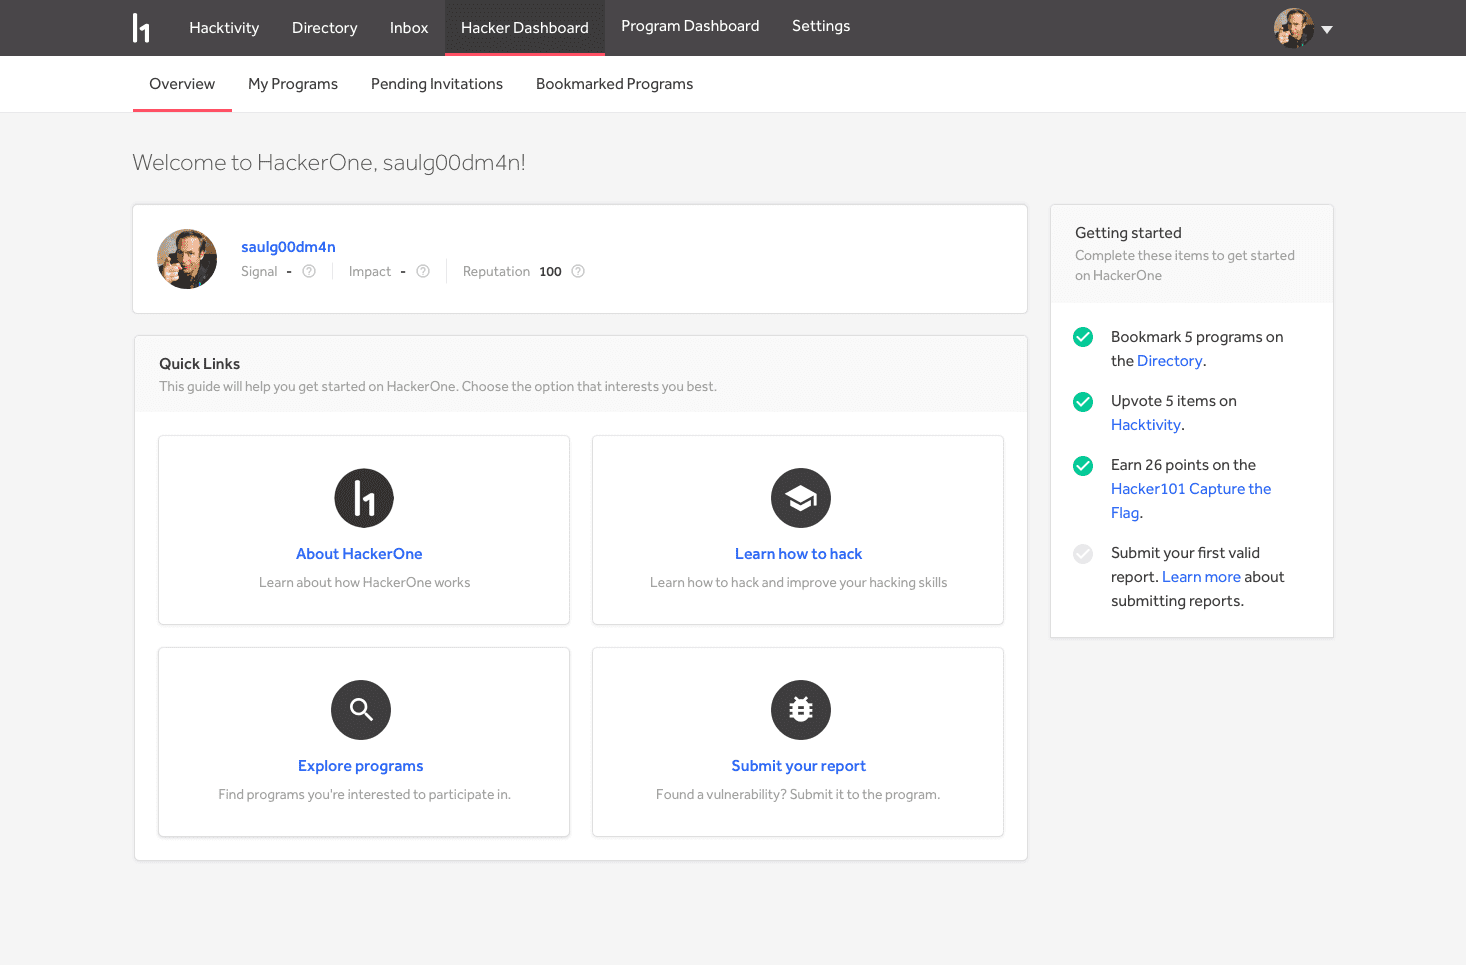The height and width of the screenshot is (965, 1466).
Task: Click the help icon next to Signal
Action: [x=309, y=272]
